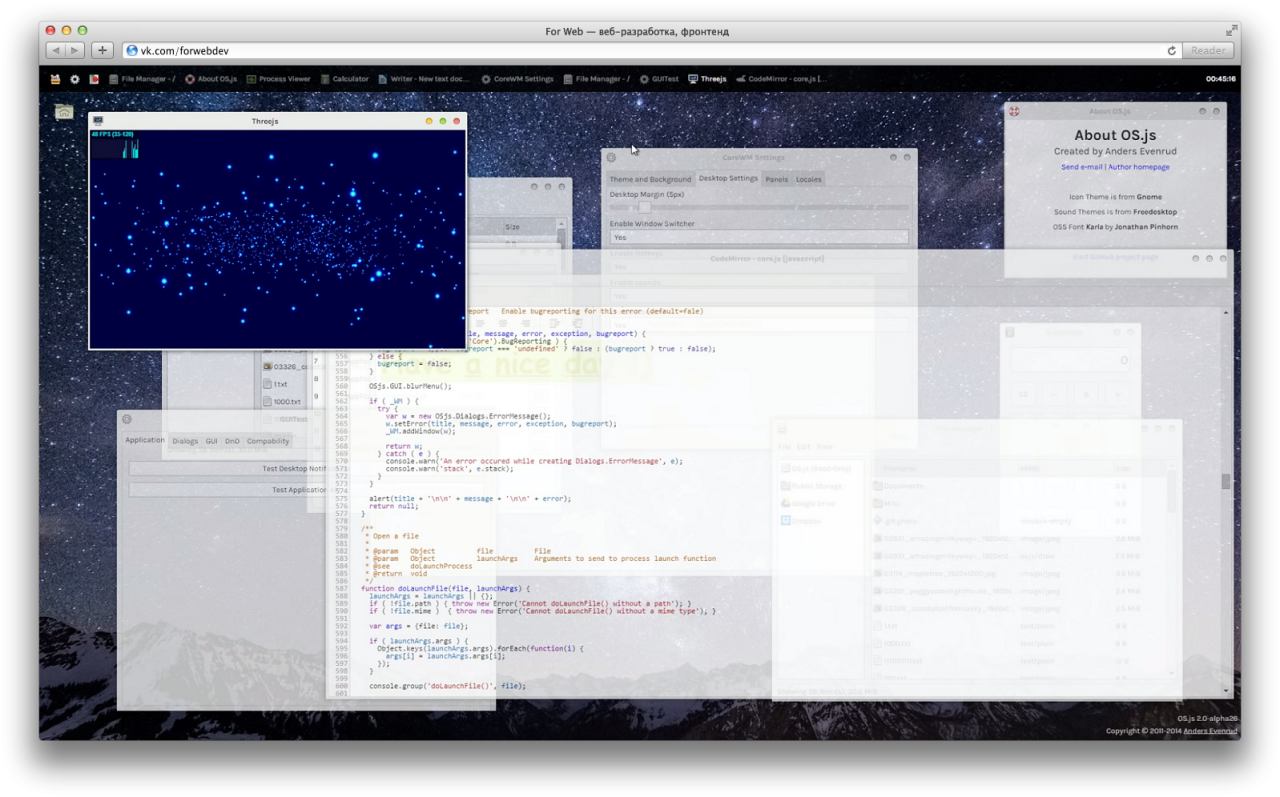Open the GUI tab in GUITest
1280x797 pixels.
click(x=212, y=440)
